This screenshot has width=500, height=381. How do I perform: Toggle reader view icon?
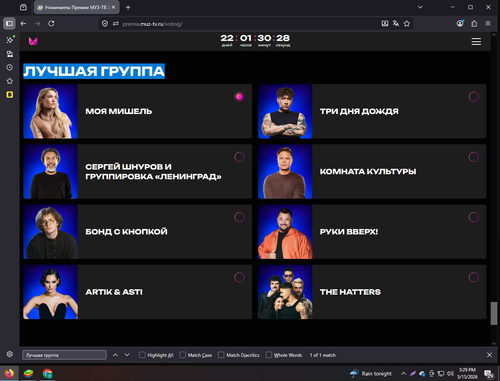point(385,23)
